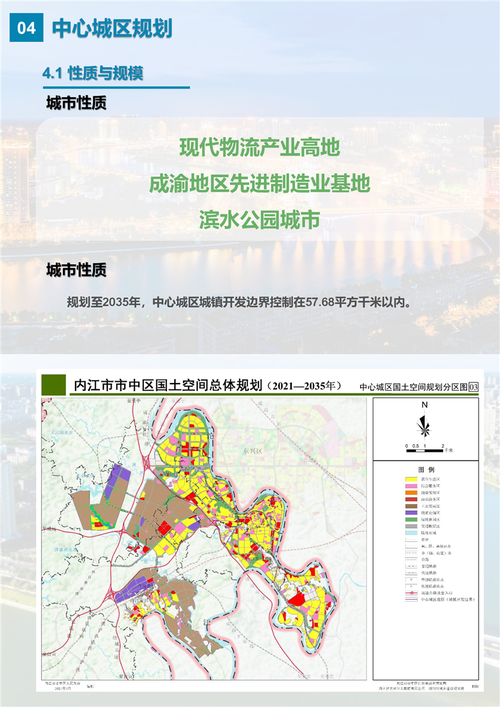Click the large red block in southeast map area
This screenshot has height=707, width=500.
pos(296,599)
